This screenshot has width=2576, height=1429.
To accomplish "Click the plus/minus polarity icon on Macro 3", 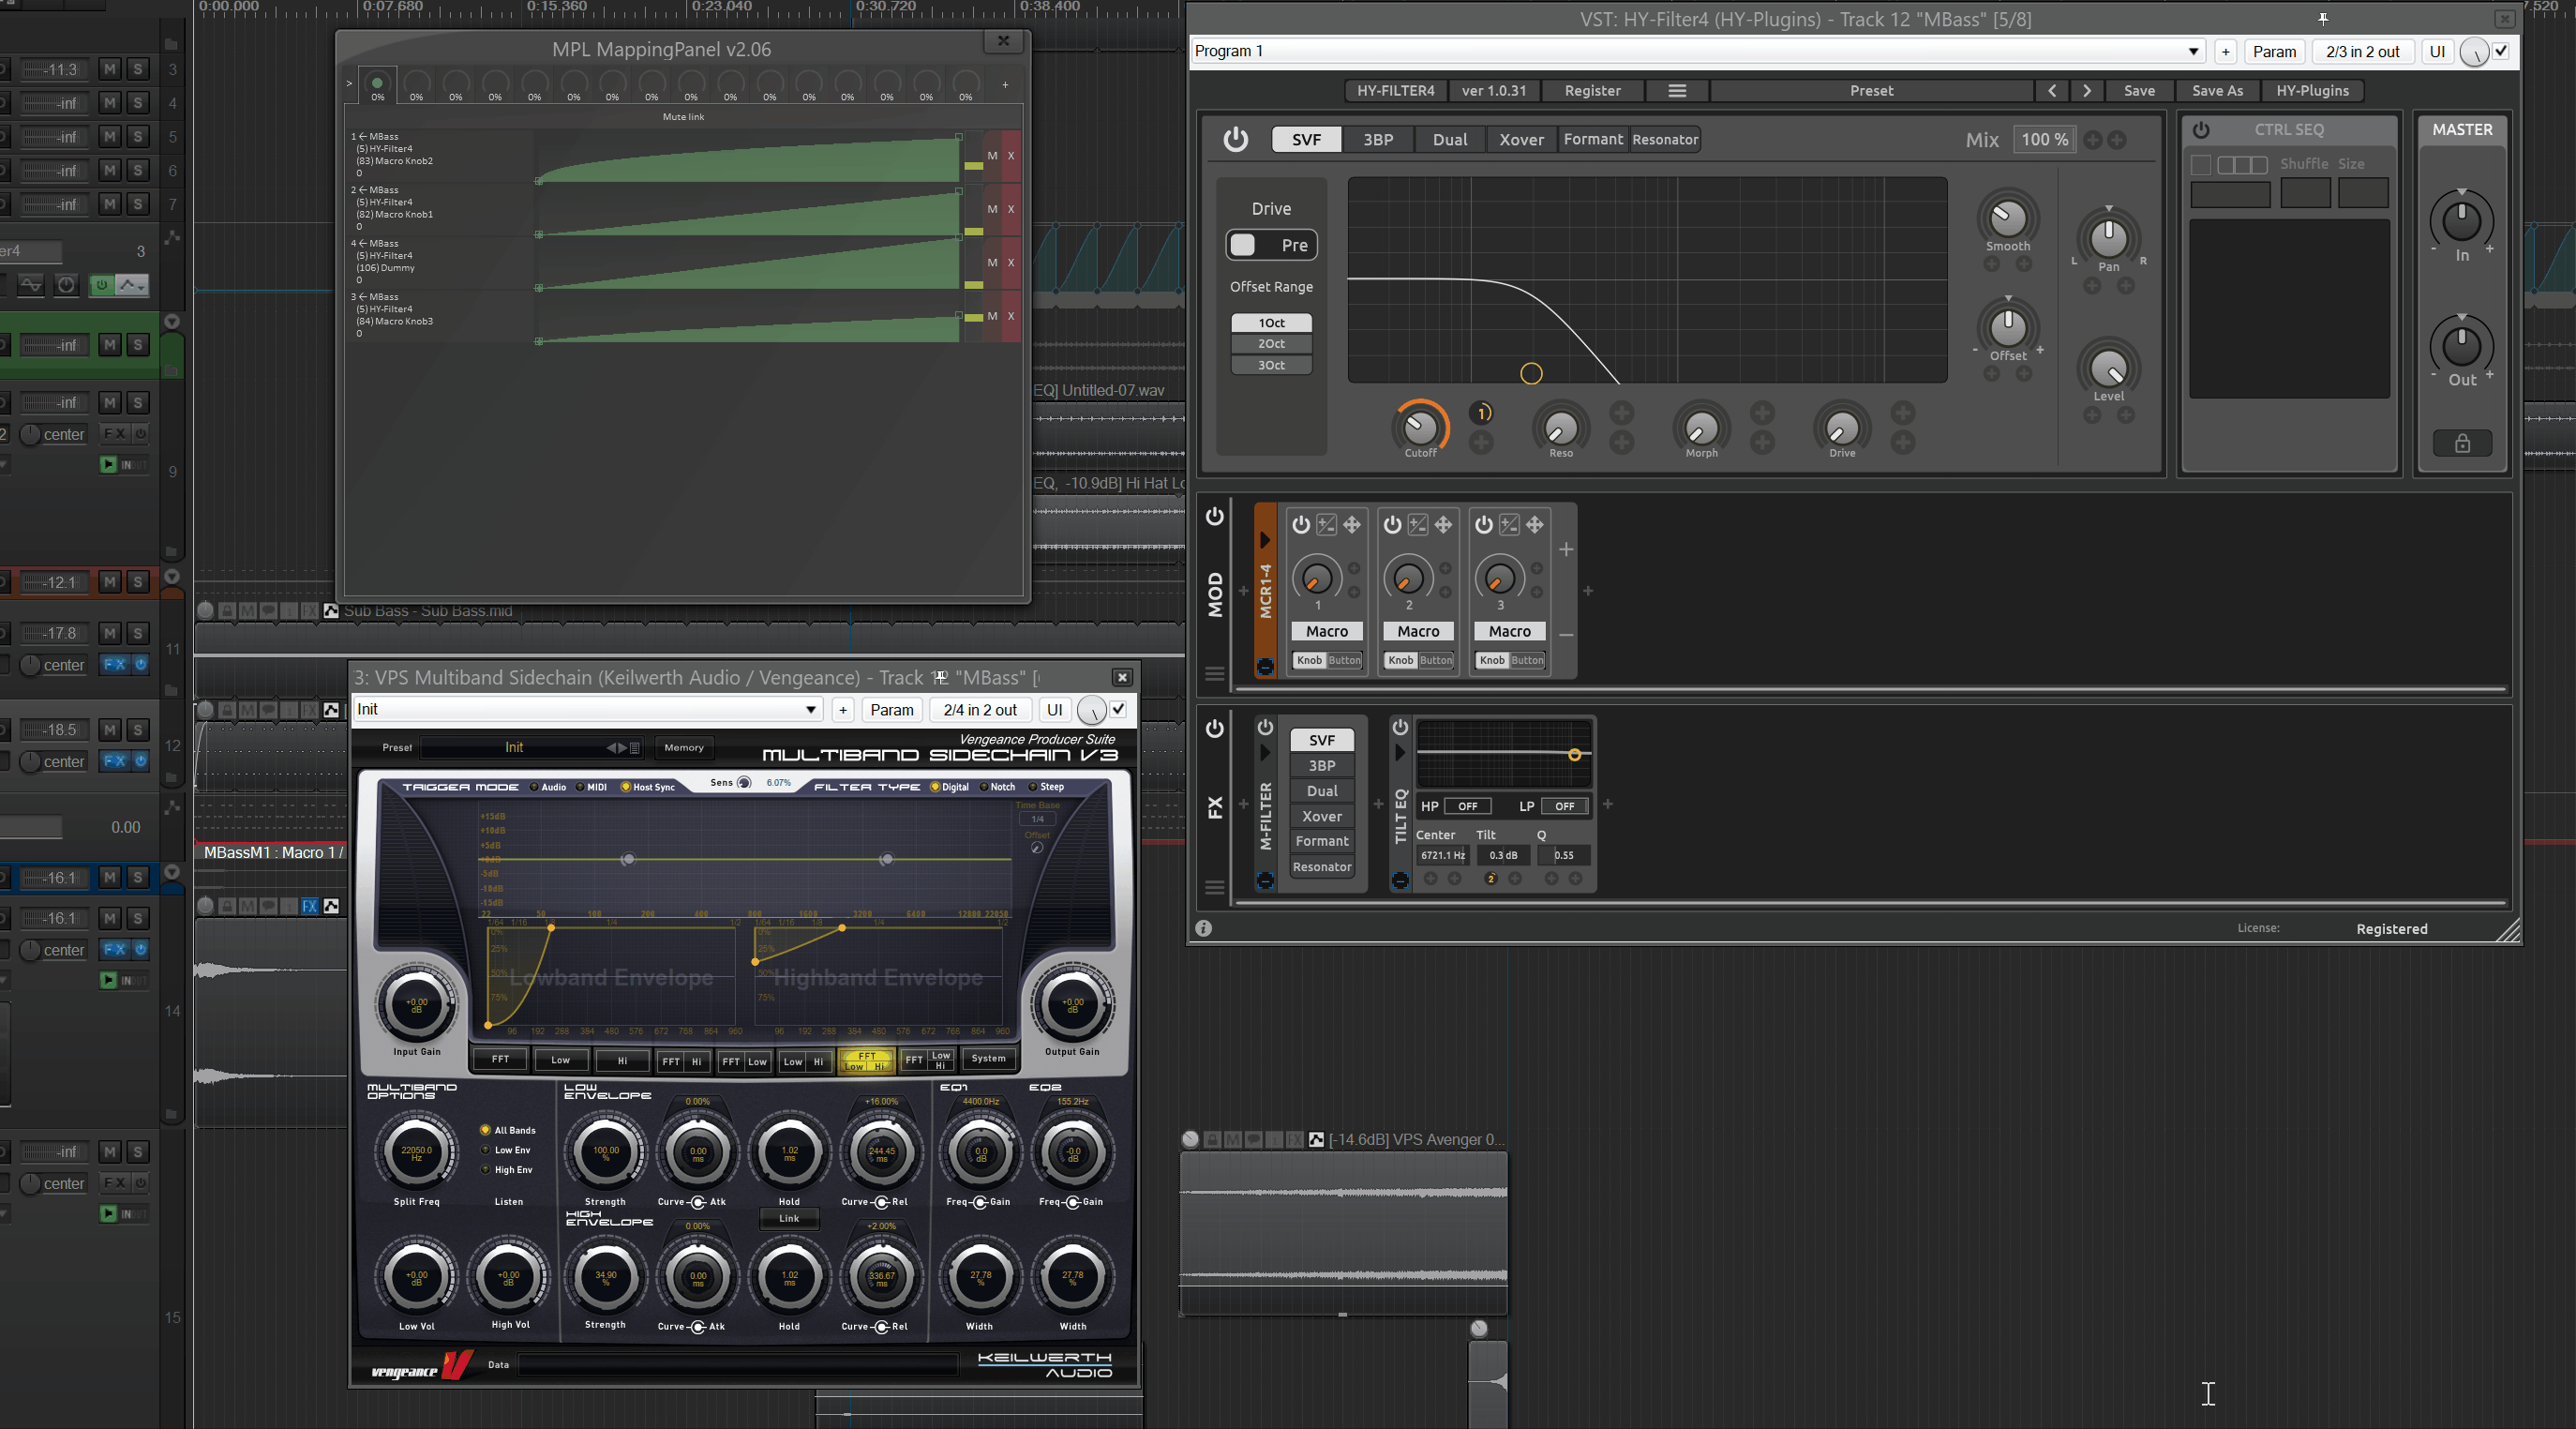I will 1509,525.
